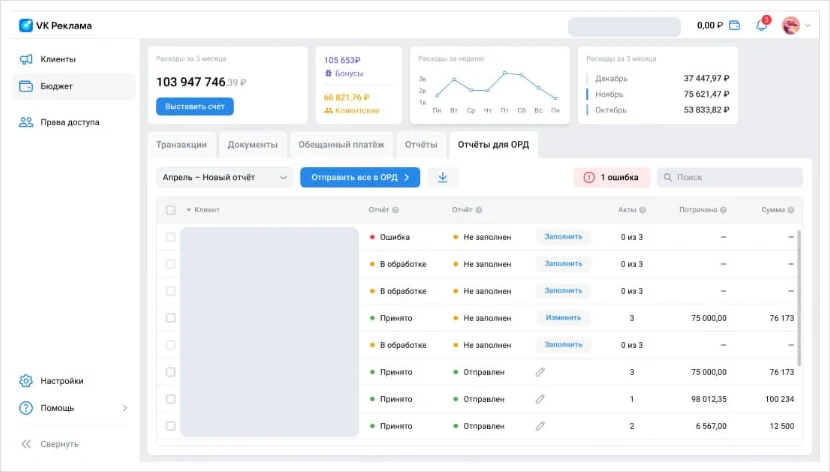Click Декабрь spending row
This screenshot has width=830, height=472.
[658, 78]
